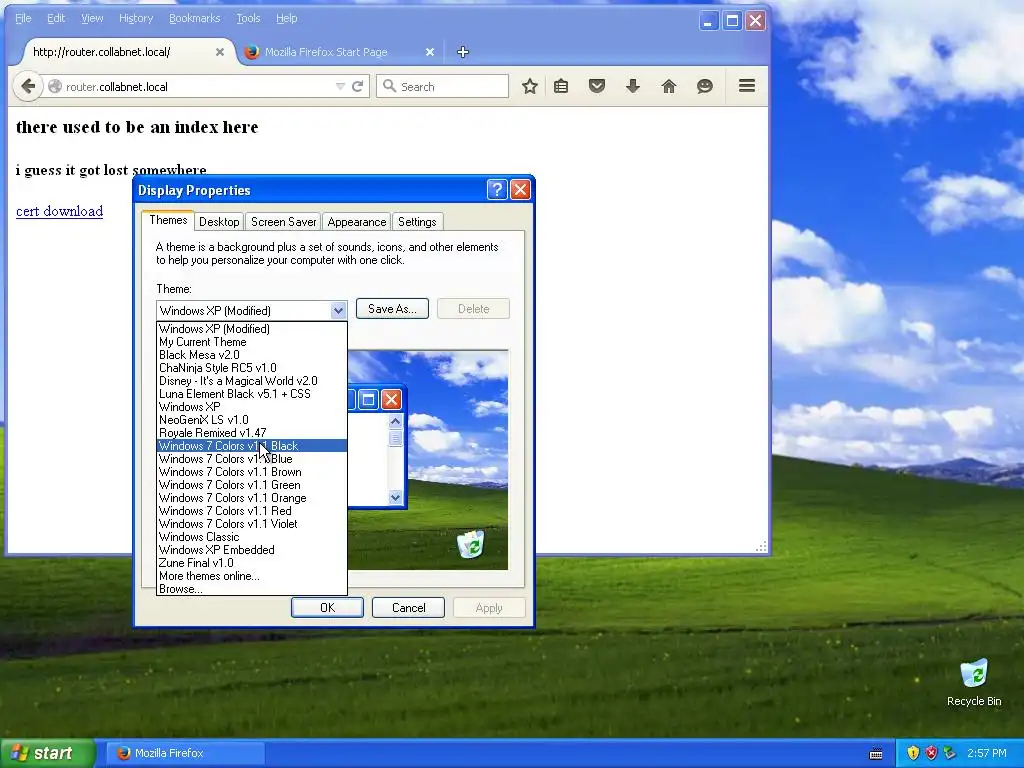The width and height of the screenshot is (1024, 768).
Task: Click Cancel in Display Properties
Action: click(x=408, y=608)
